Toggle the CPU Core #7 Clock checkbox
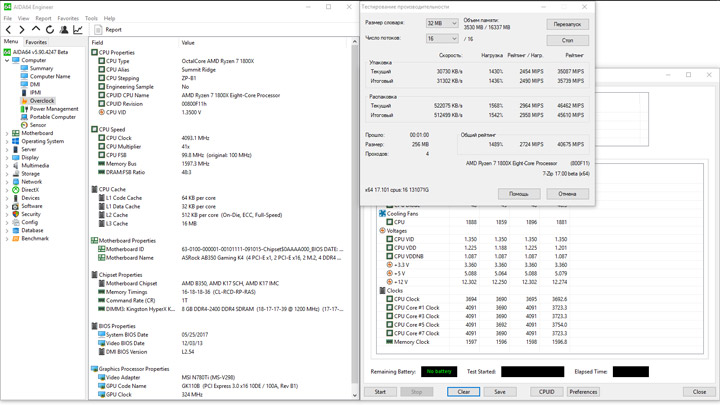The image size is (720, 405). [389, 333]
